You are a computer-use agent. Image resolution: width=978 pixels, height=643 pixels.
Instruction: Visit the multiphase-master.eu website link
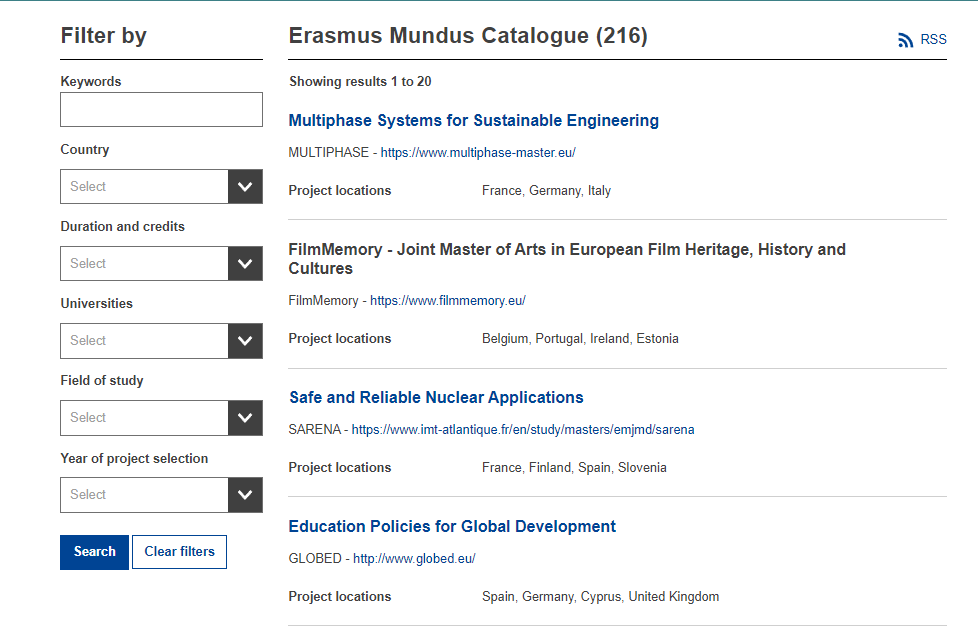pyautogui.click(x=478, y=153)
